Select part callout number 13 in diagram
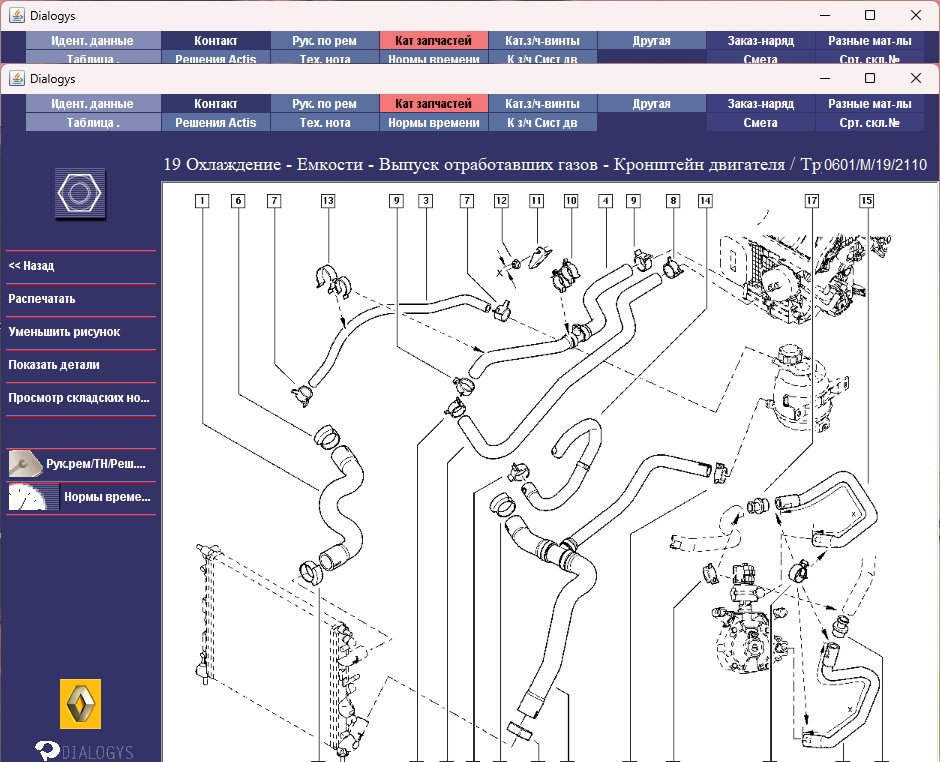Viewport: 940px width, 762px height. [327, 201]
